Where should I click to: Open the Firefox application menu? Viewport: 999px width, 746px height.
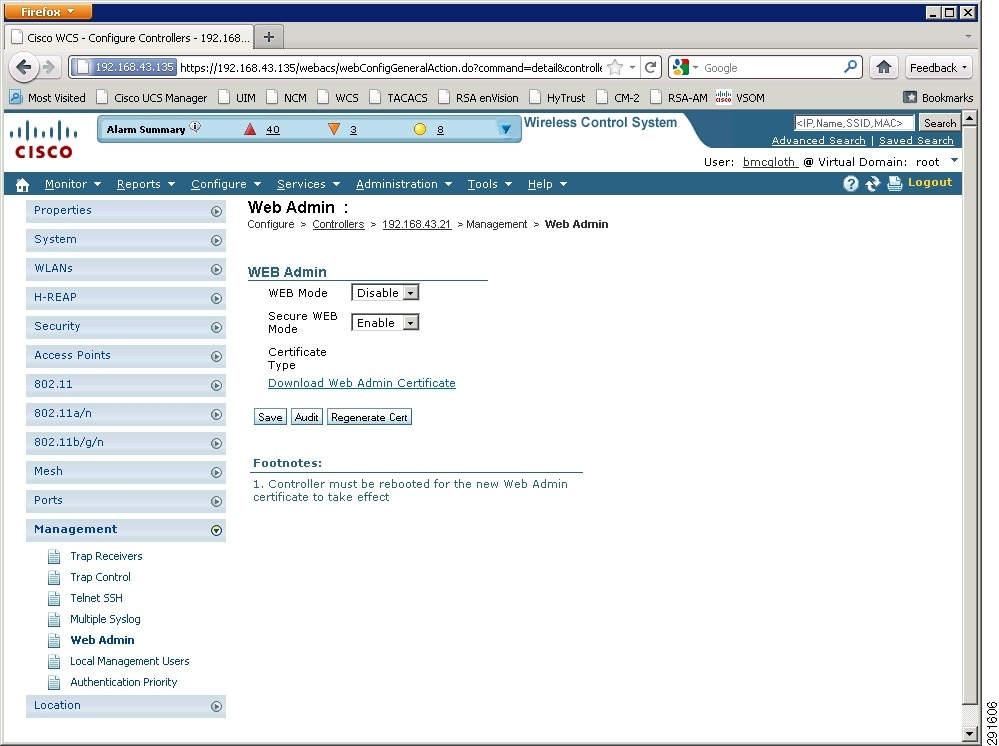(x=48, y=11)
